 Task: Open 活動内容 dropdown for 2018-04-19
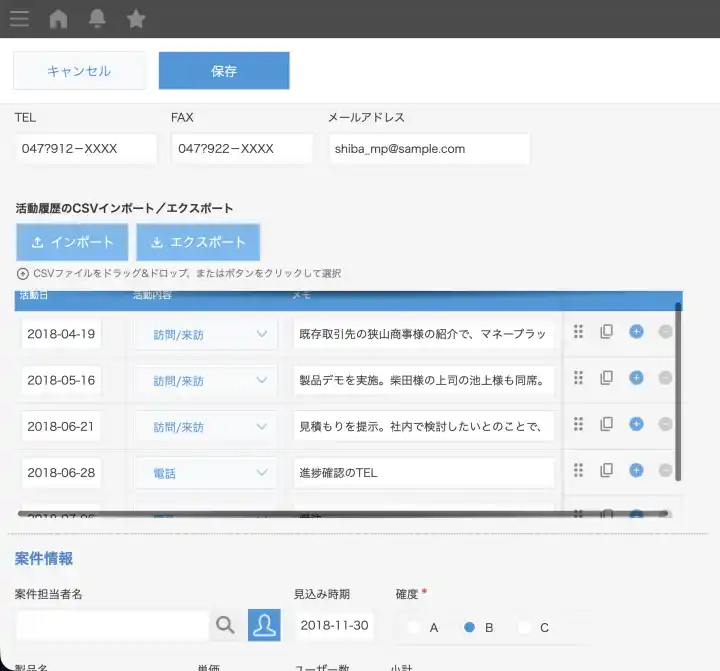point(205,334)
